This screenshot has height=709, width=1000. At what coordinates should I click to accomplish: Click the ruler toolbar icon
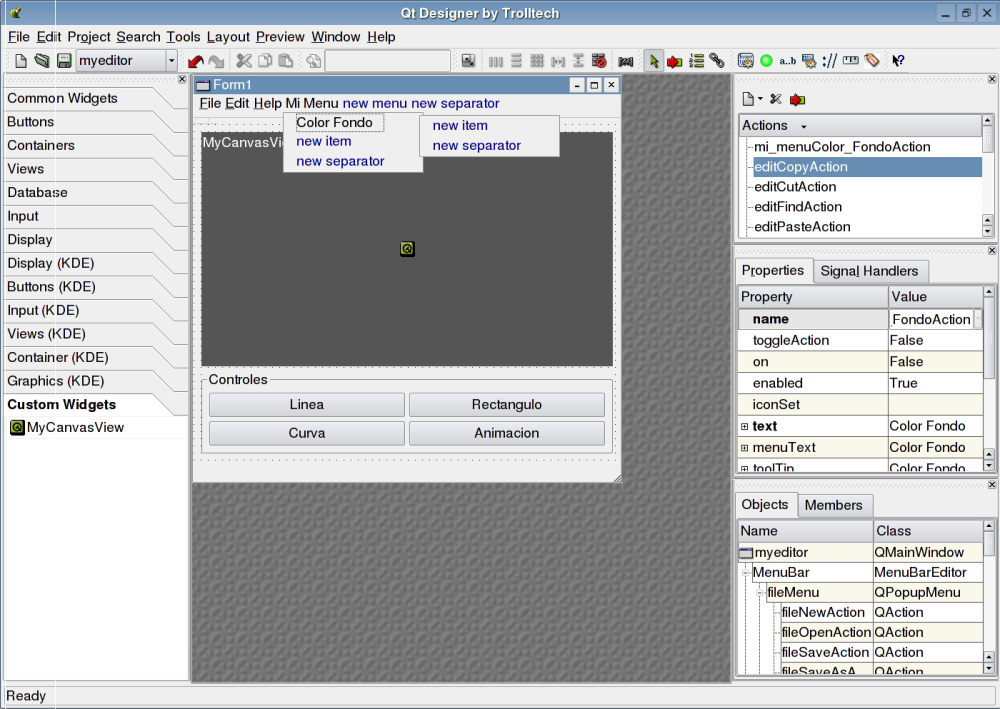pyautogui.click(x=851, y=61)
